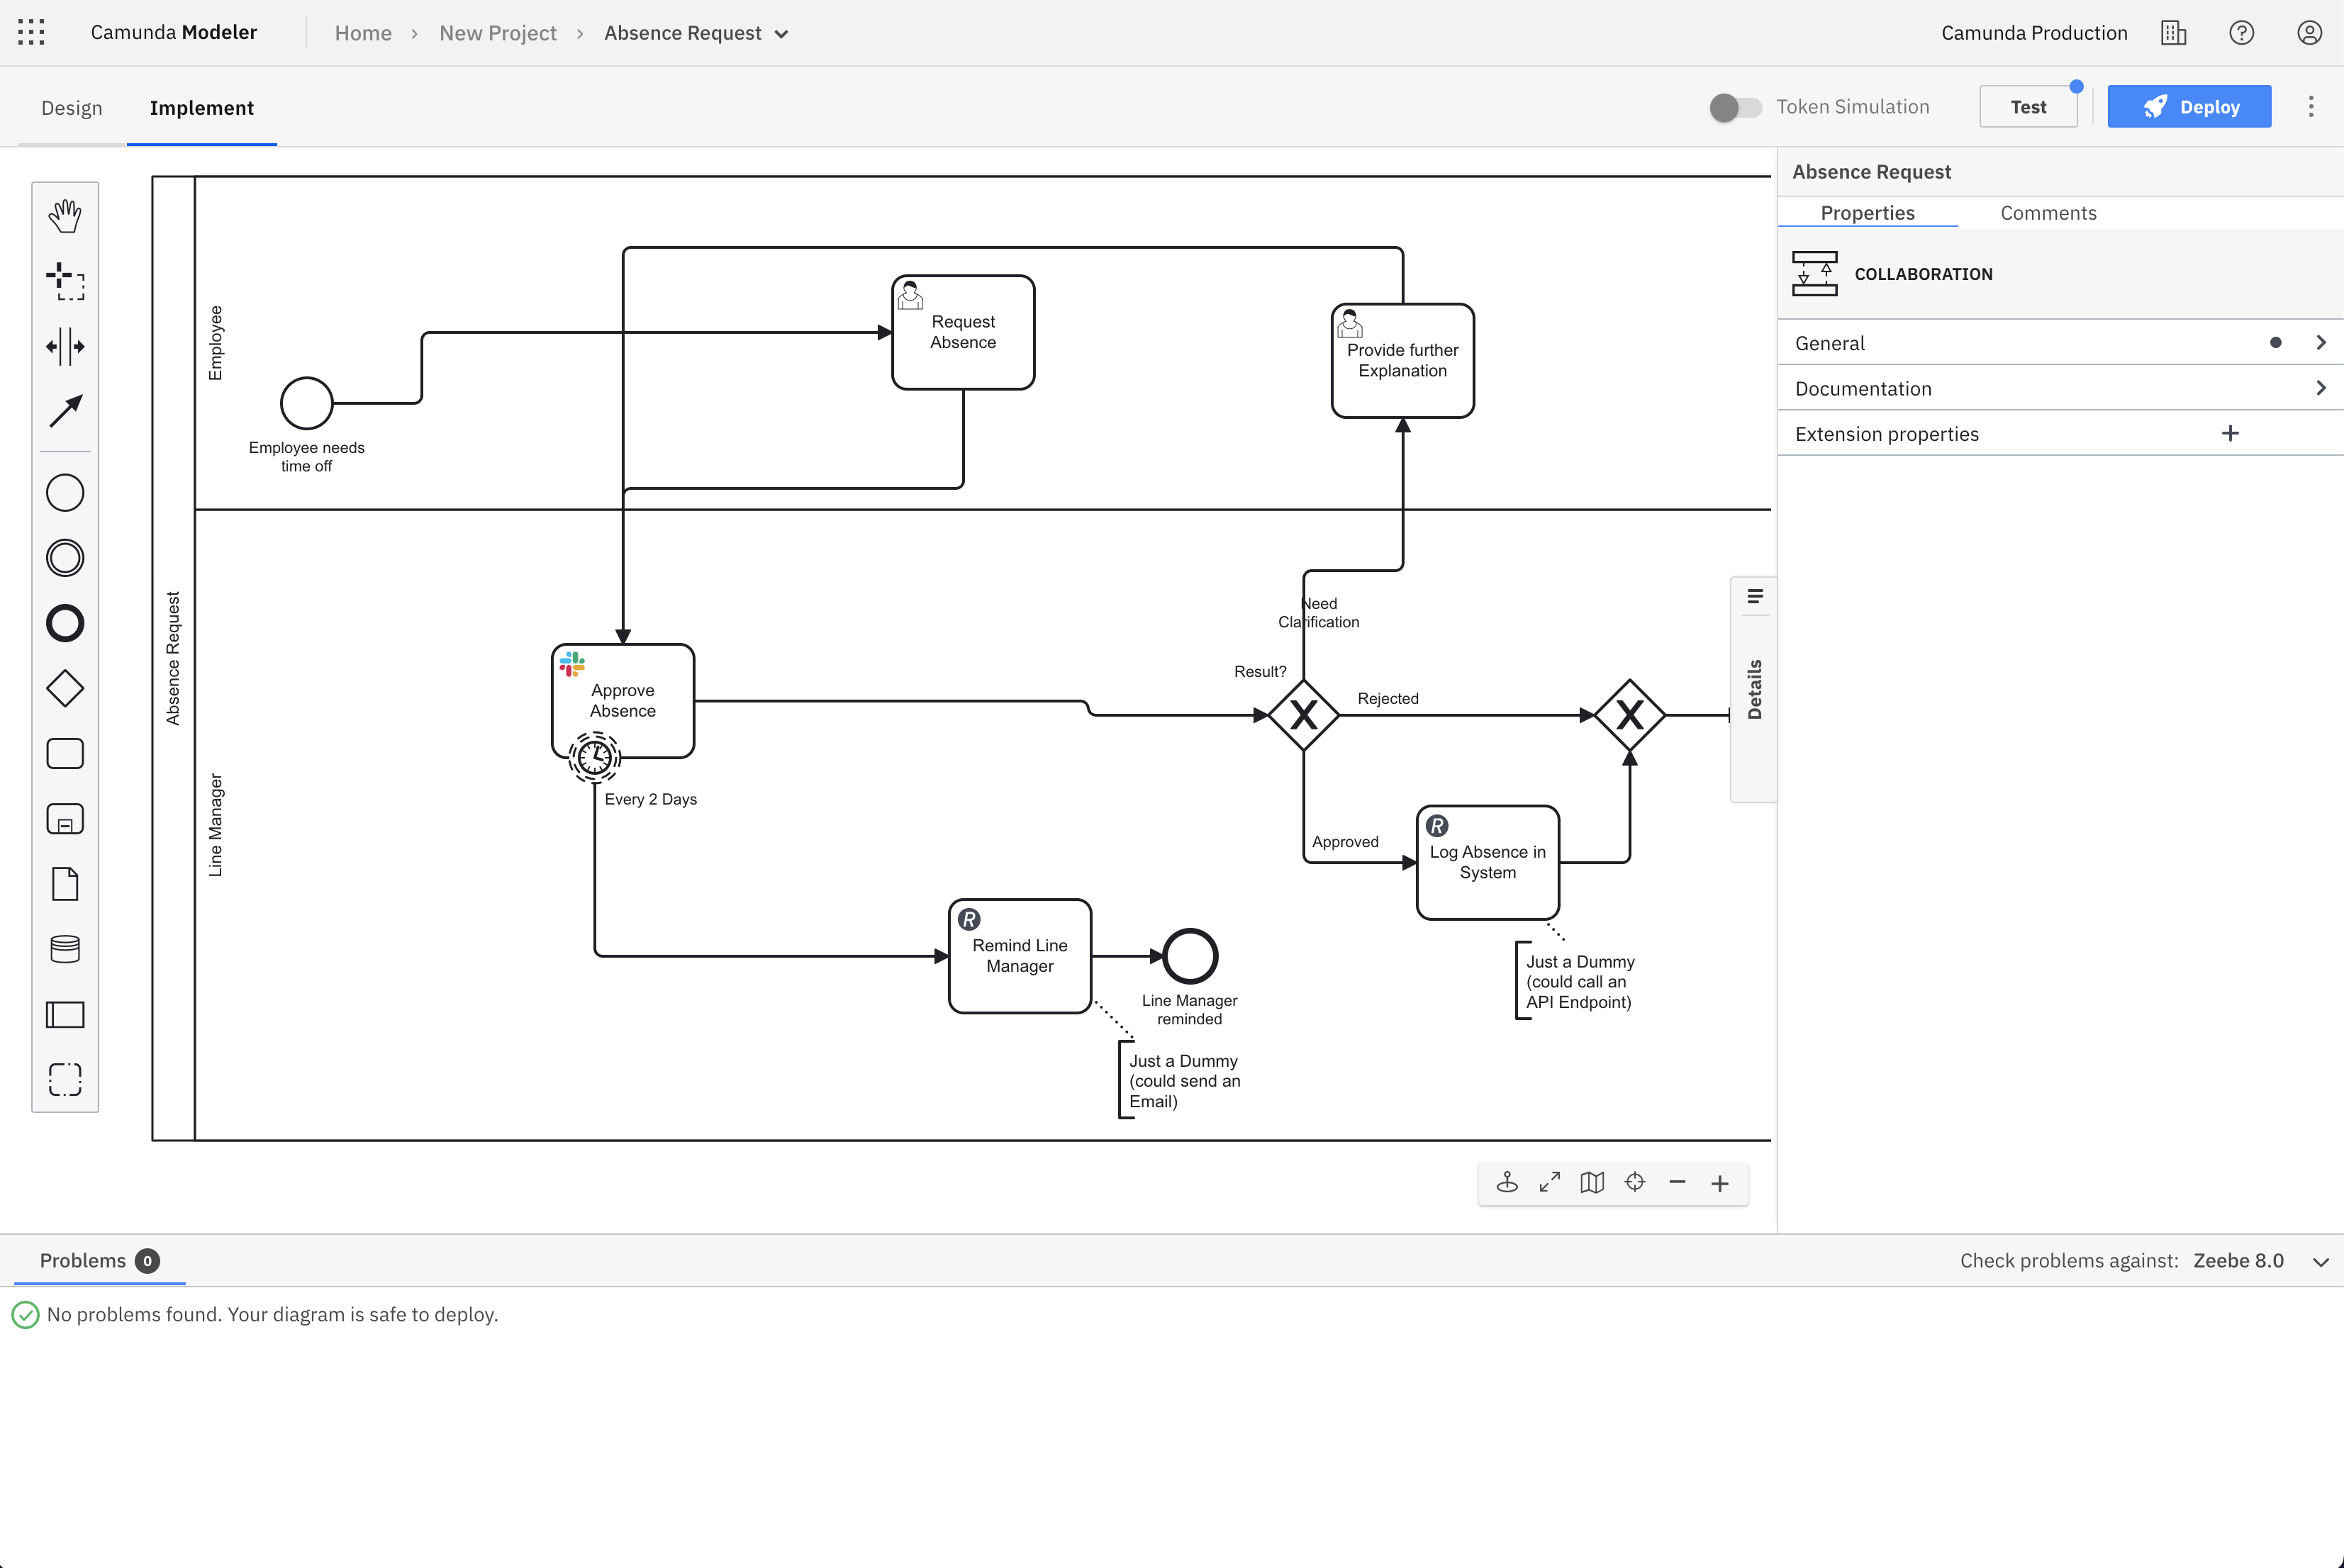Activate the Lasso selection tool
This screenshot has width=2344, height=1568.
[x=65, y=281]
